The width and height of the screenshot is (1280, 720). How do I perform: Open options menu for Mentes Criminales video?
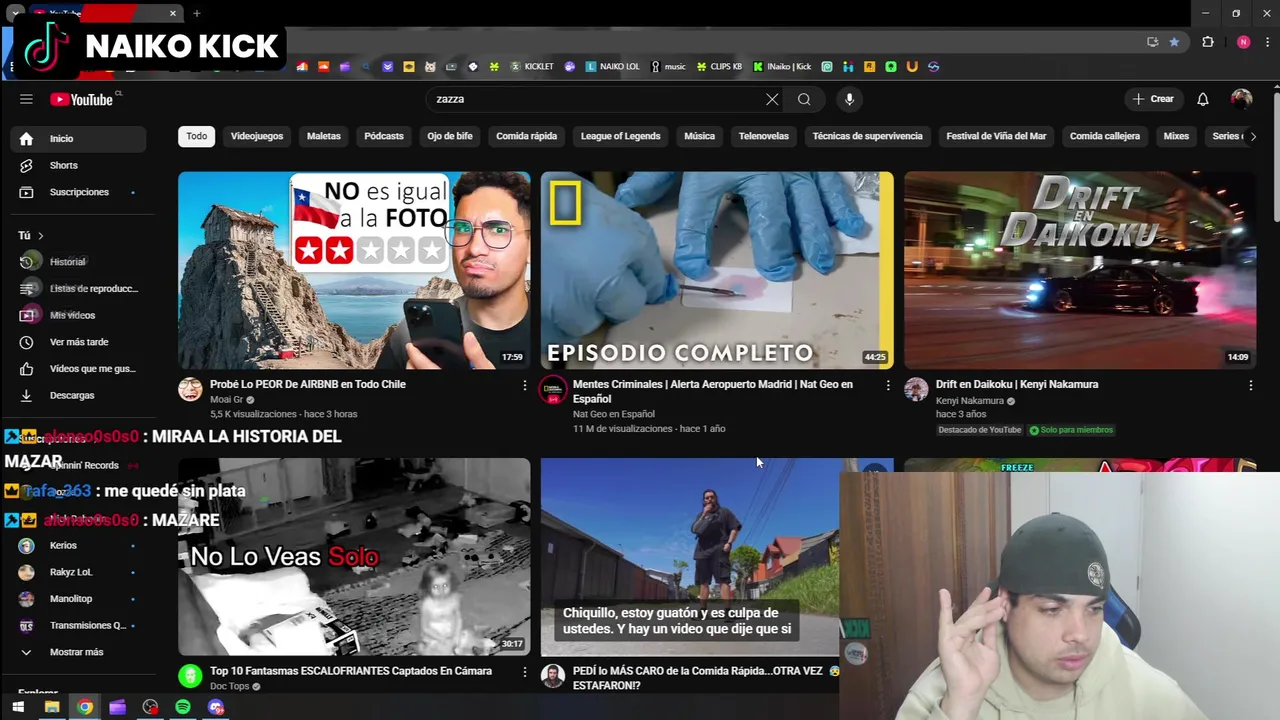click(887, 385)
